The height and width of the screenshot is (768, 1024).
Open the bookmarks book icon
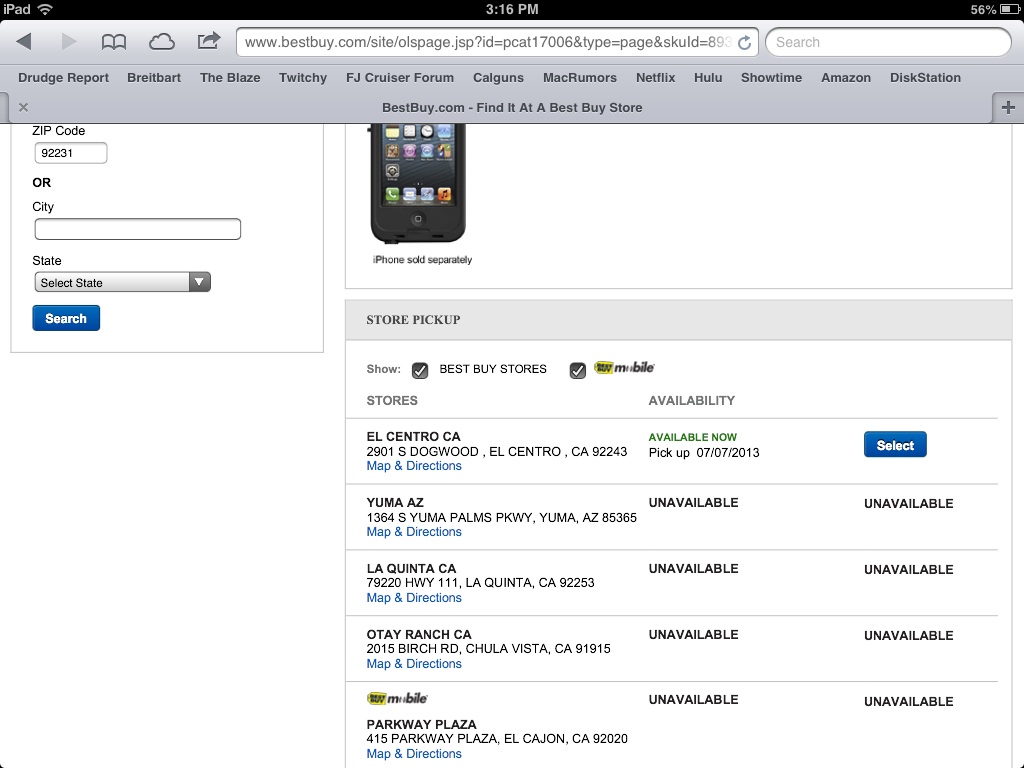(x=114, y=42)
